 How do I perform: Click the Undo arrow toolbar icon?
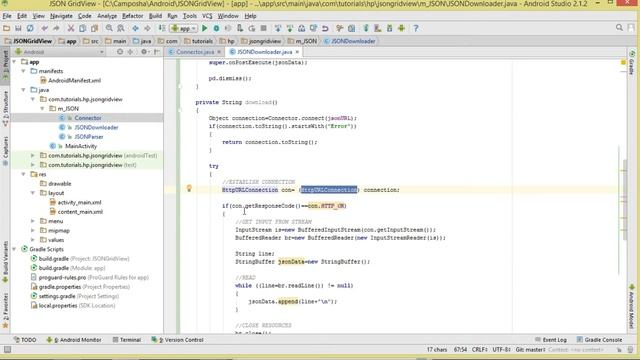44,28
